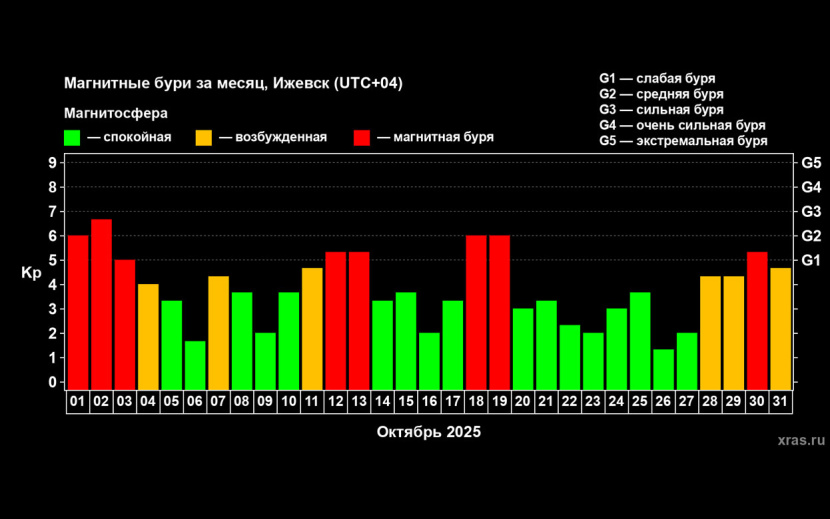Click the 'G3' label on right axis

click(x=811, y=211)
